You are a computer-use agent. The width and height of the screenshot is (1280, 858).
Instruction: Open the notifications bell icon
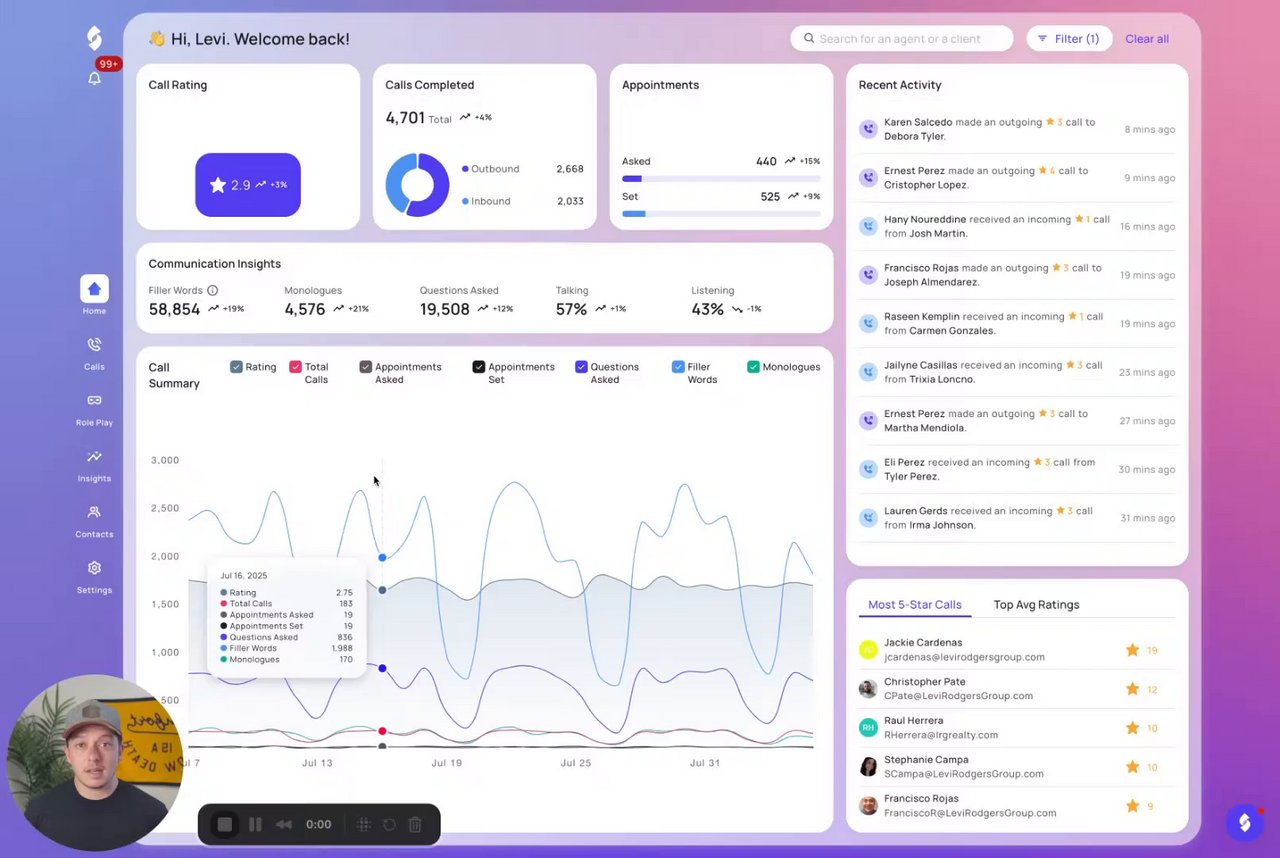[94, 78]
